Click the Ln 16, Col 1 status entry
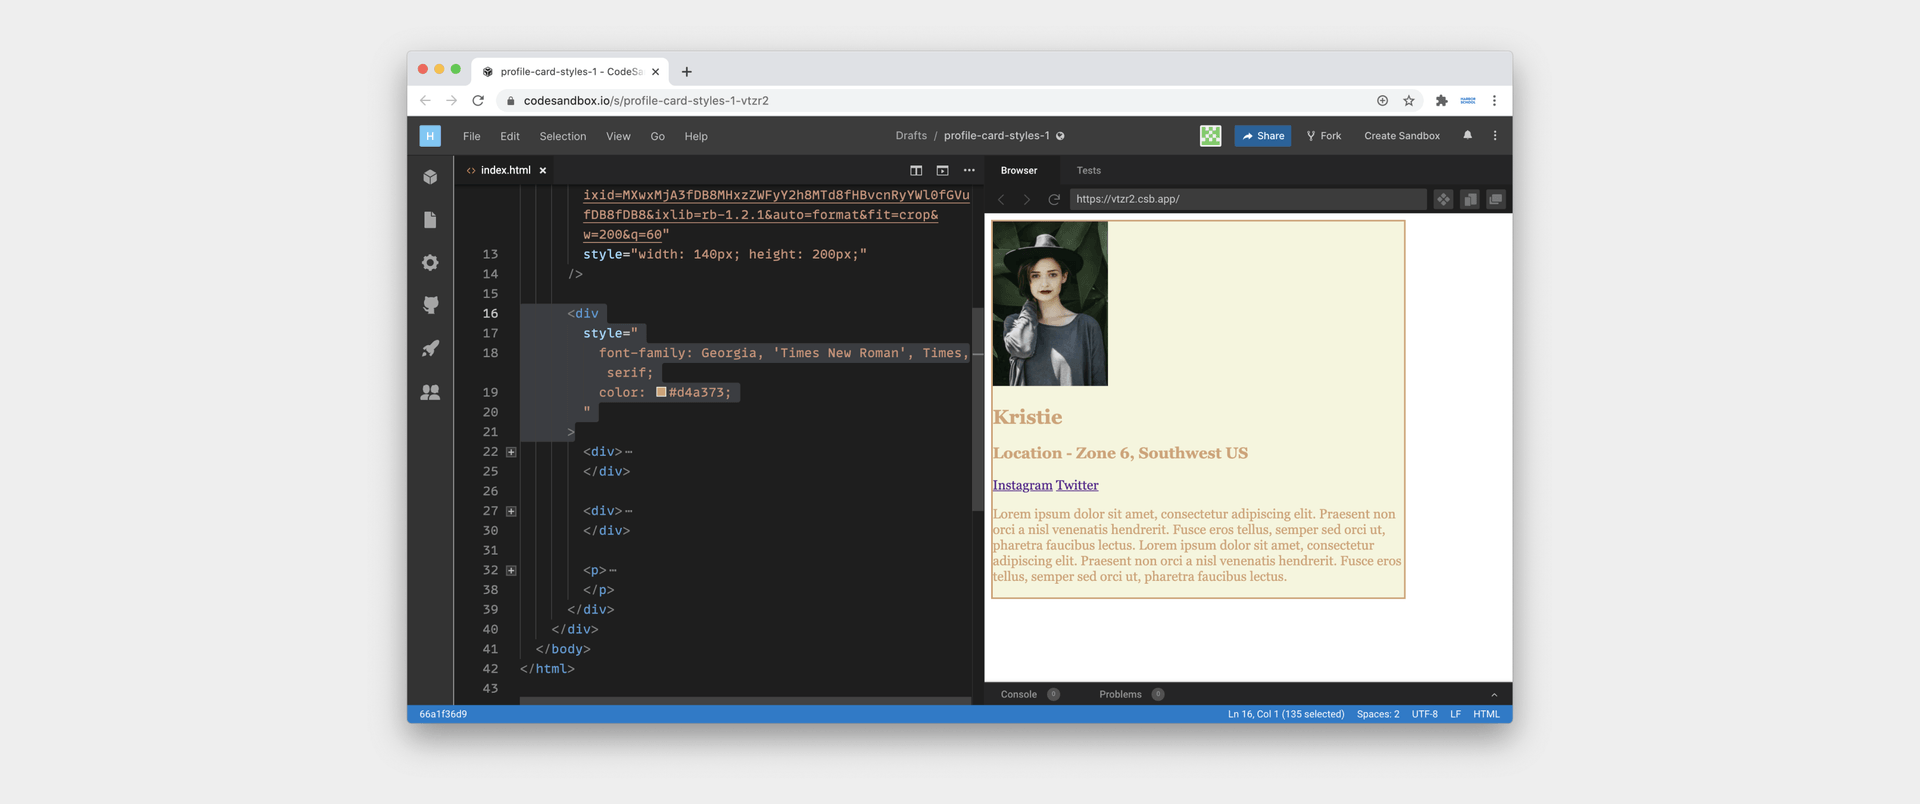This screenshot has width=1920, height=804. (1286, 714)
